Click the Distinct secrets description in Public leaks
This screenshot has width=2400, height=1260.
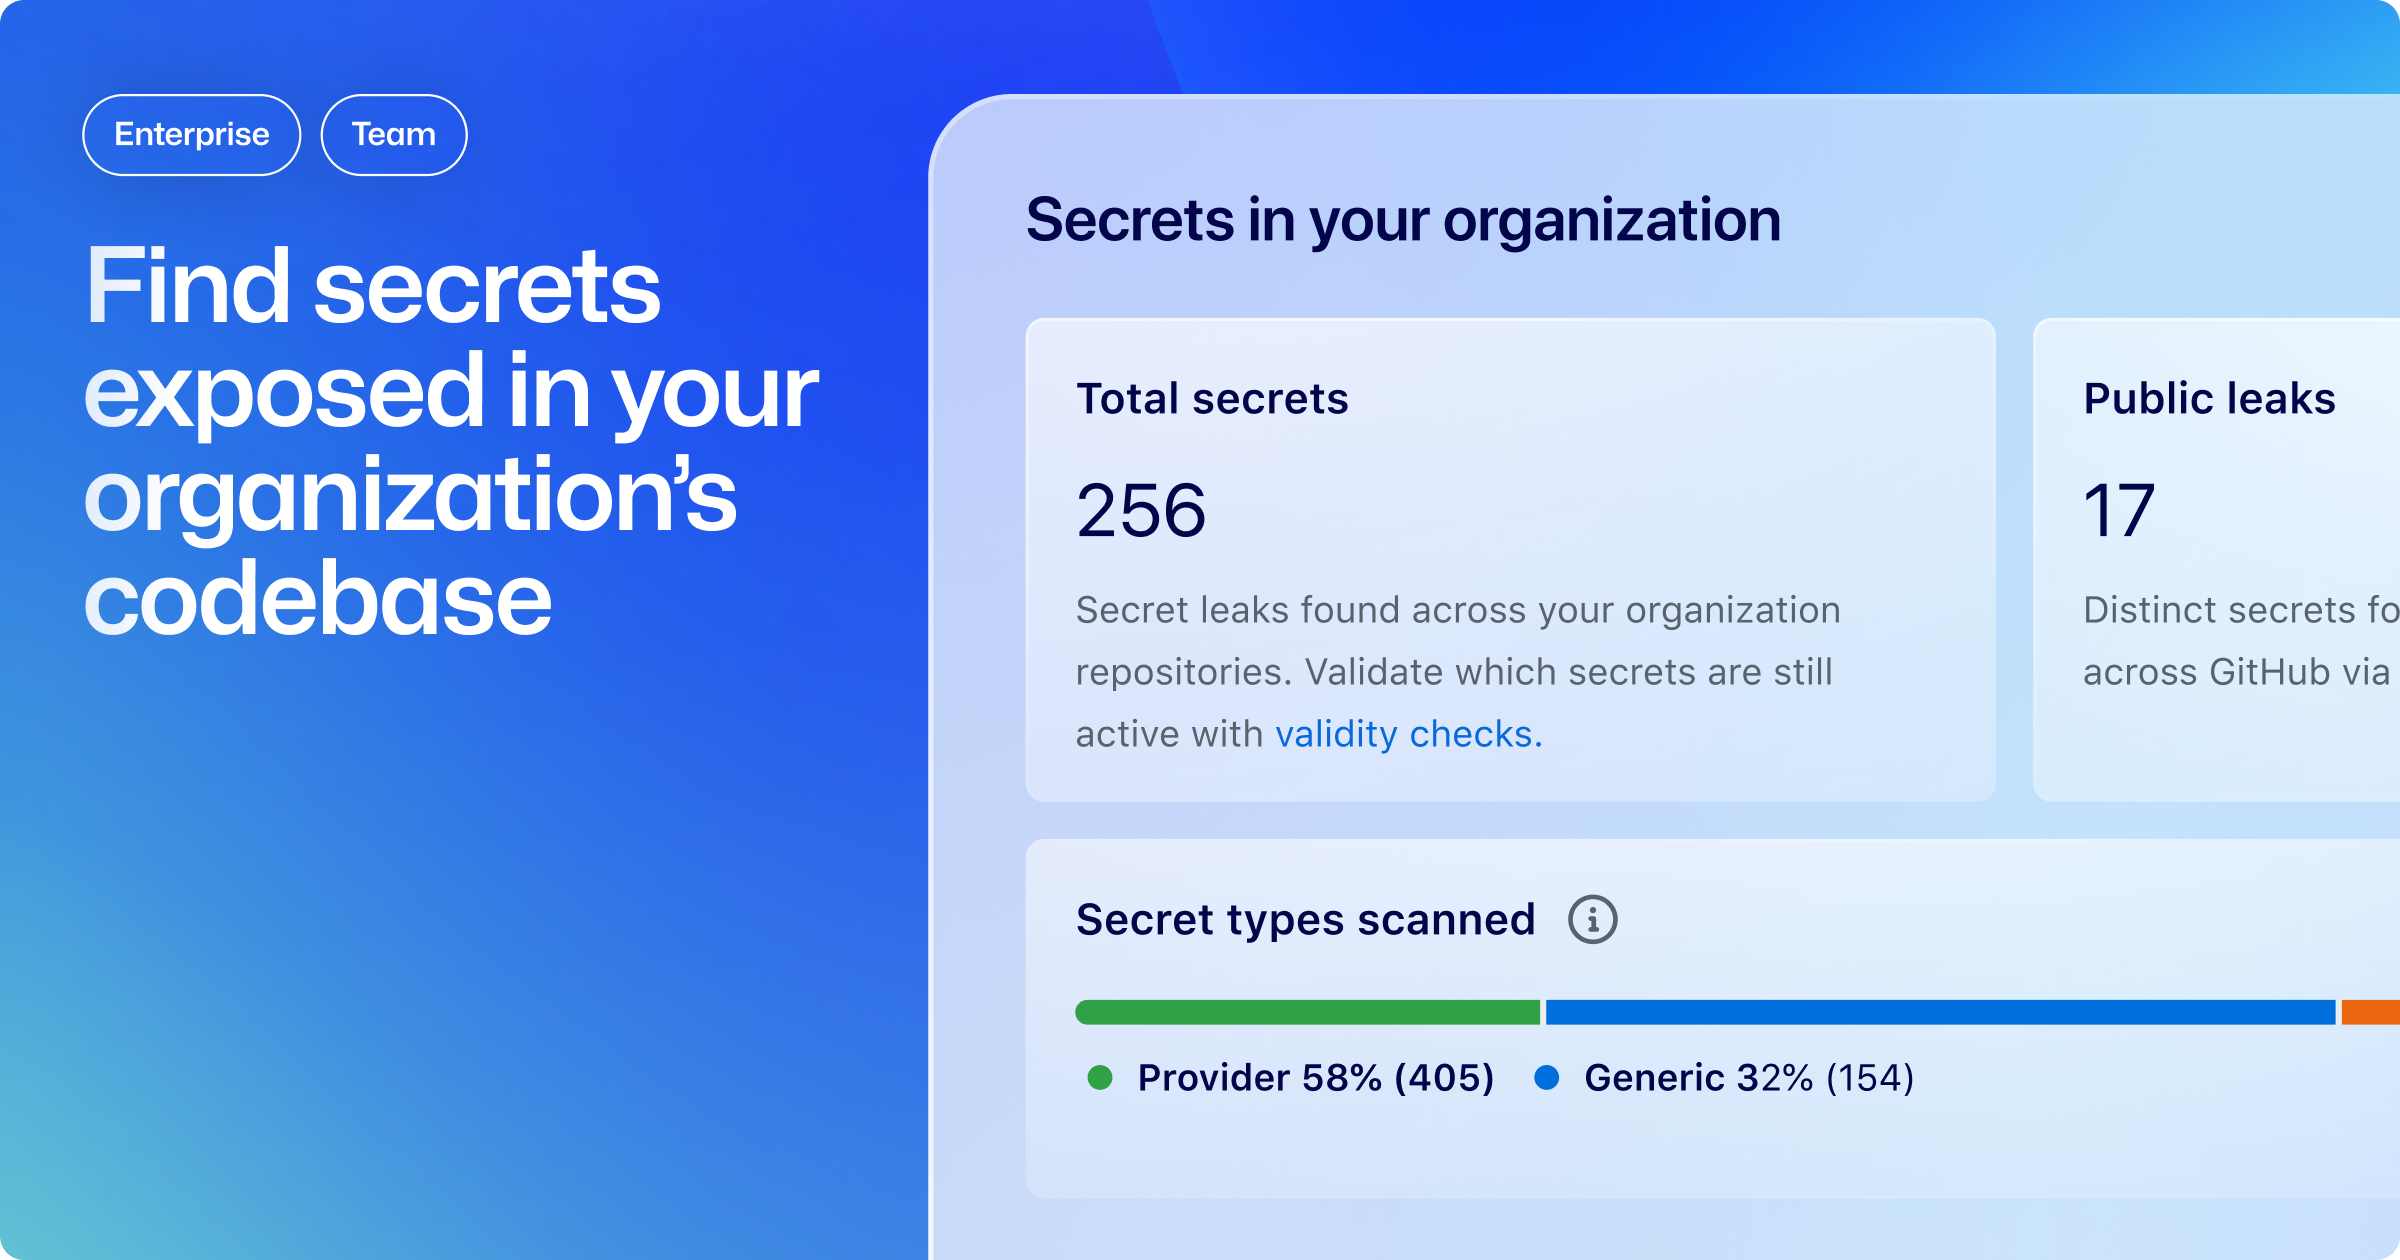(2238, 641)
